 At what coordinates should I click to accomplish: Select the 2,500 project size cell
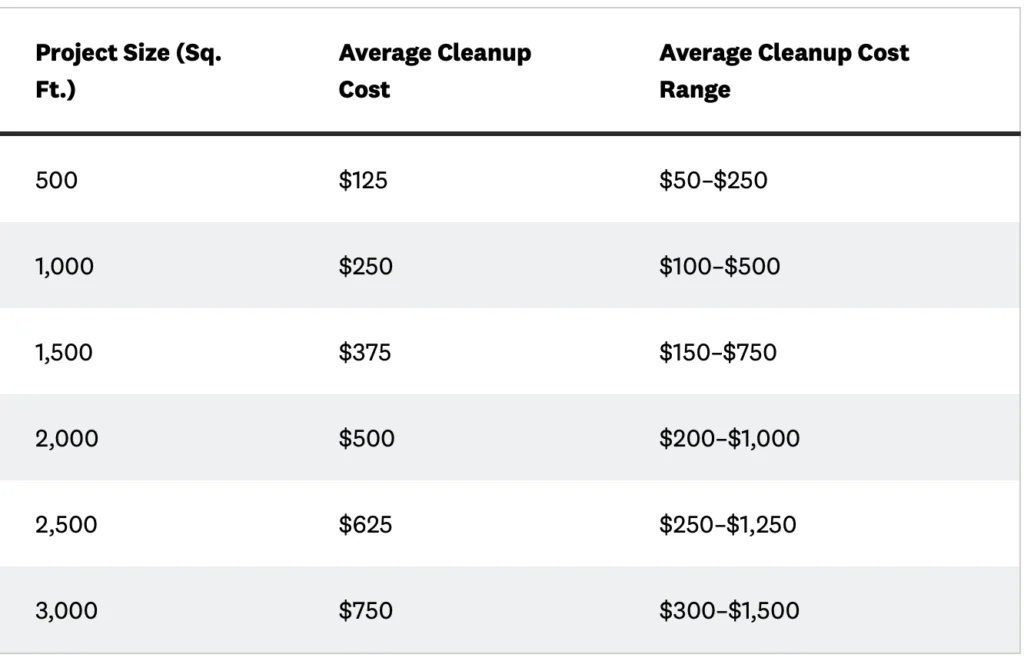tap(66, 525)
